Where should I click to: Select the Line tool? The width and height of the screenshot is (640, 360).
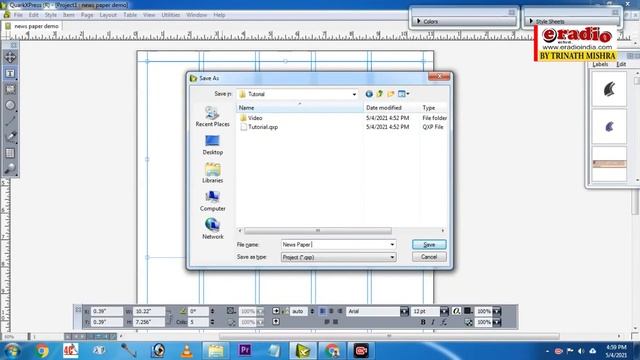[10, 121]
